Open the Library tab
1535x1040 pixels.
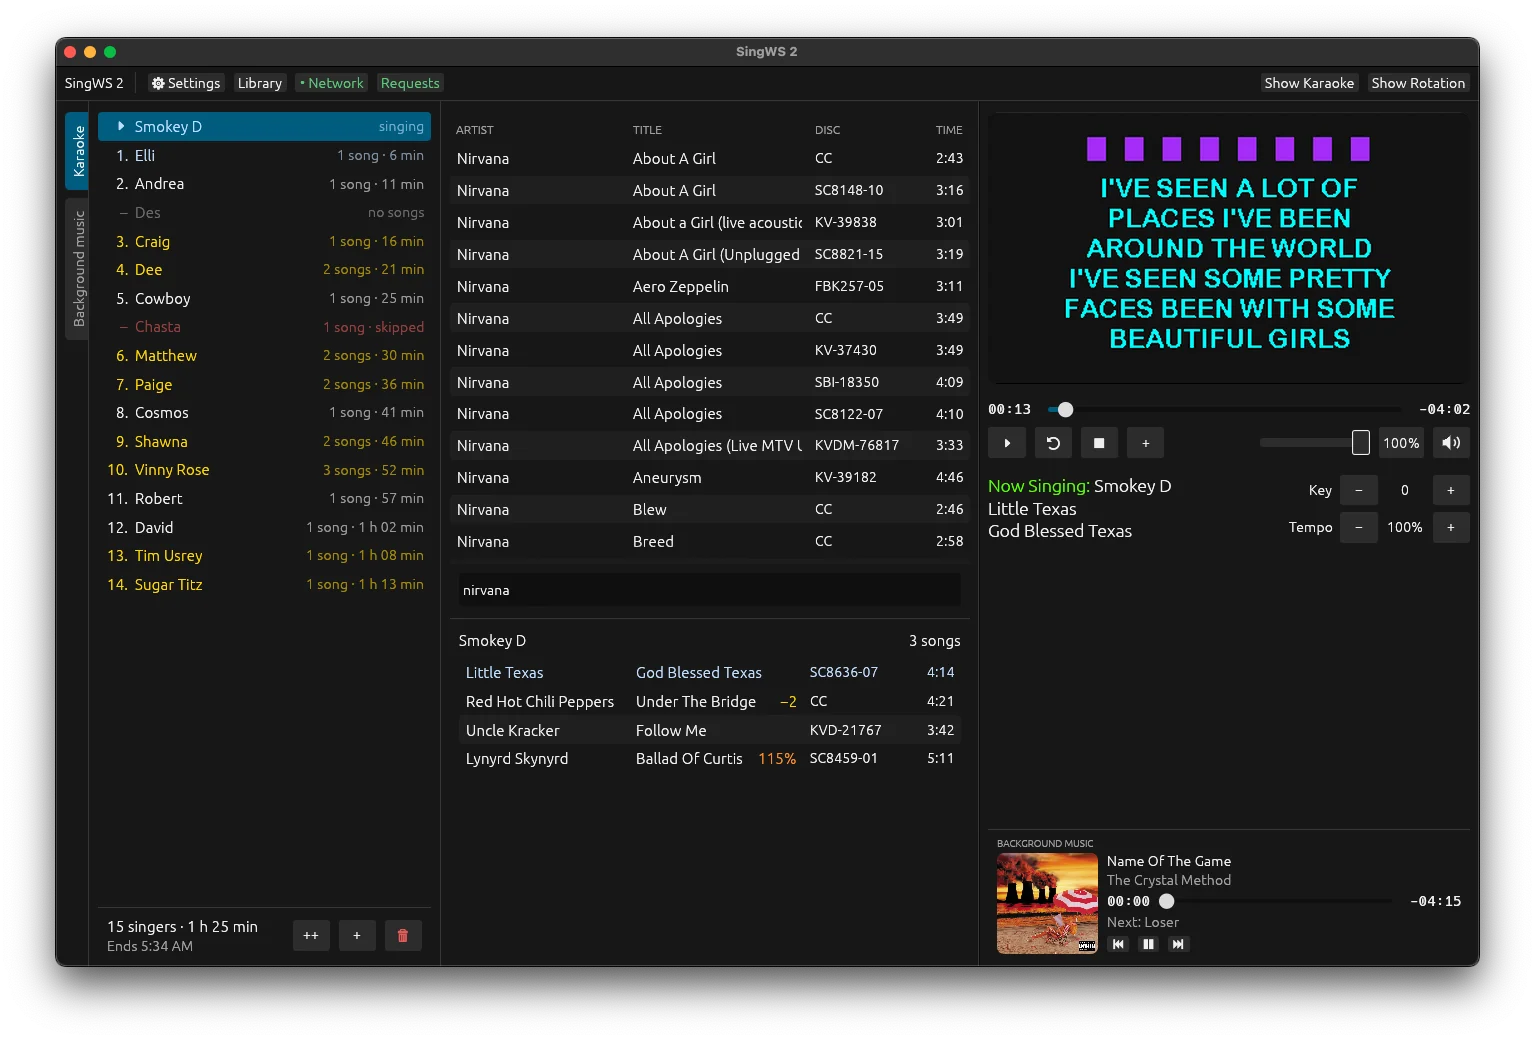[260, 83]
